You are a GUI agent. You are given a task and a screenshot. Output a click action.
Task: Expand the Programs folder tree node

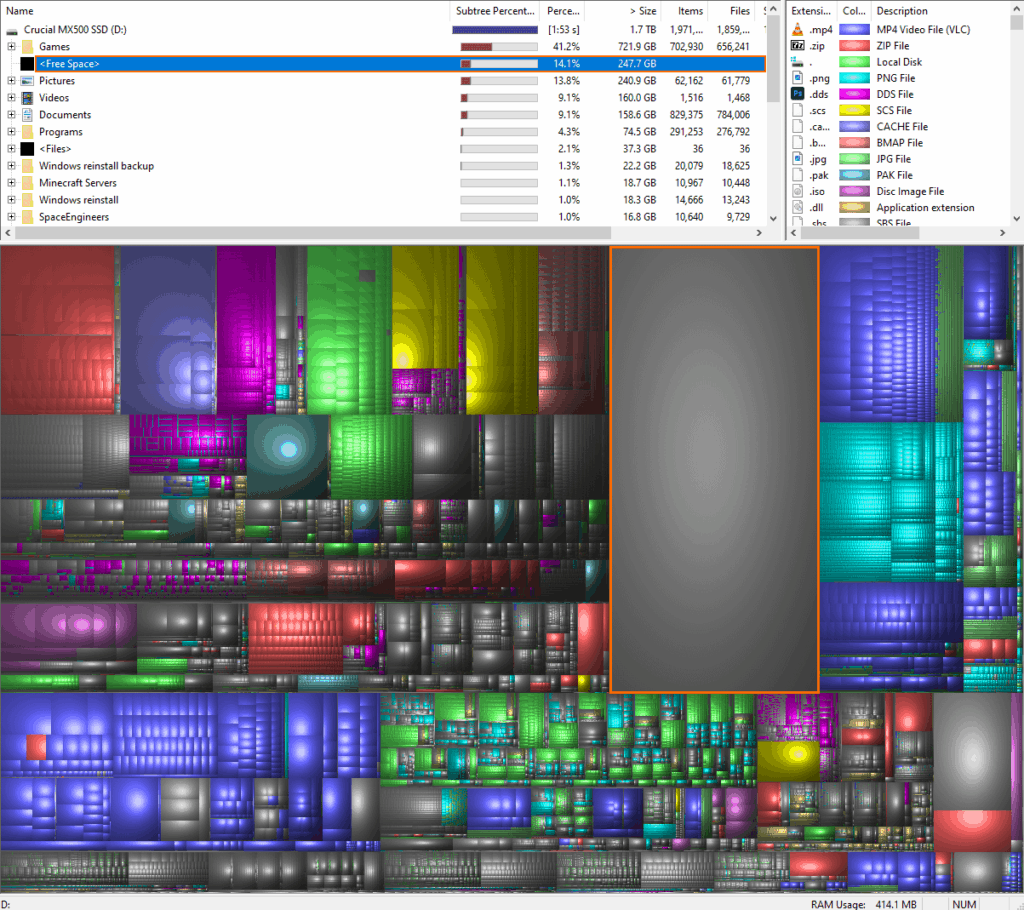[x=11, y=131]
